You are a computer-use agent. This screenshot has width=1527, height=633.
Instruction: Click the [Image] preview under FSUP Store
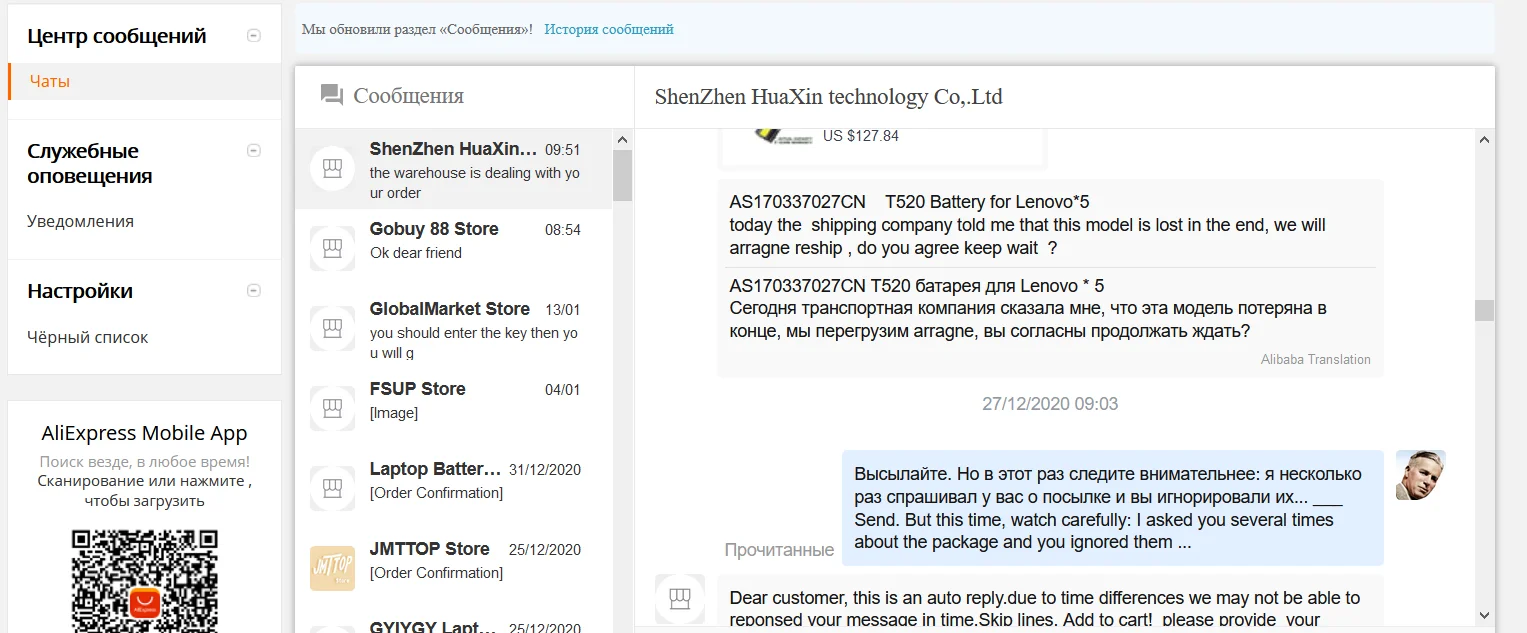[394, 413]
